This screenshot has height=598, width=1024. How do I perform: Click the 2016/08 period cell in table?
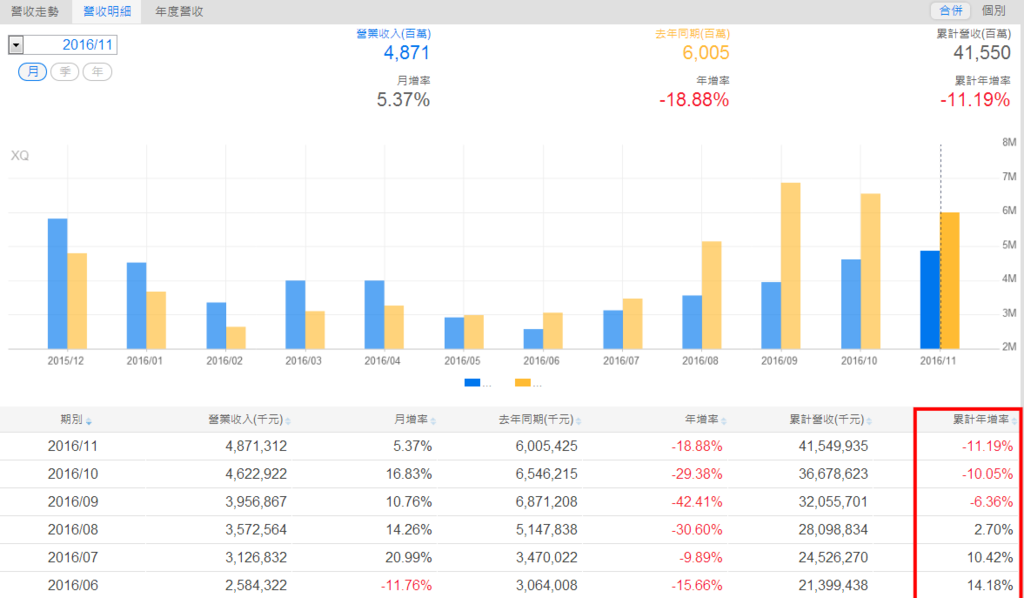point(72,529)
